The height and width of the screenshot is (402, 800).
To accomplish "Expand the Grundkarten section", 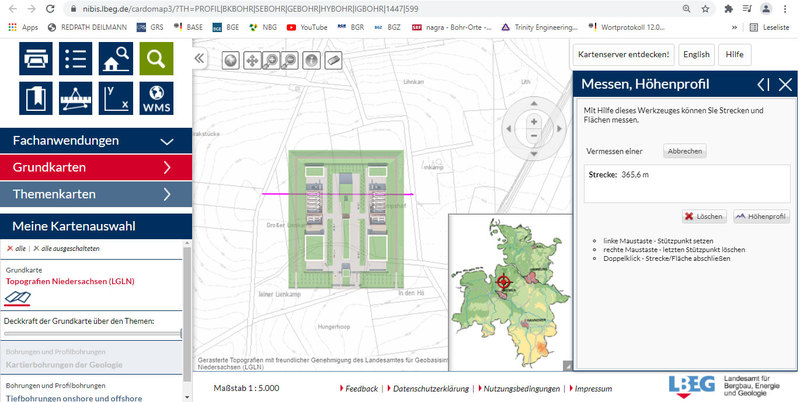I will (94, 167).
